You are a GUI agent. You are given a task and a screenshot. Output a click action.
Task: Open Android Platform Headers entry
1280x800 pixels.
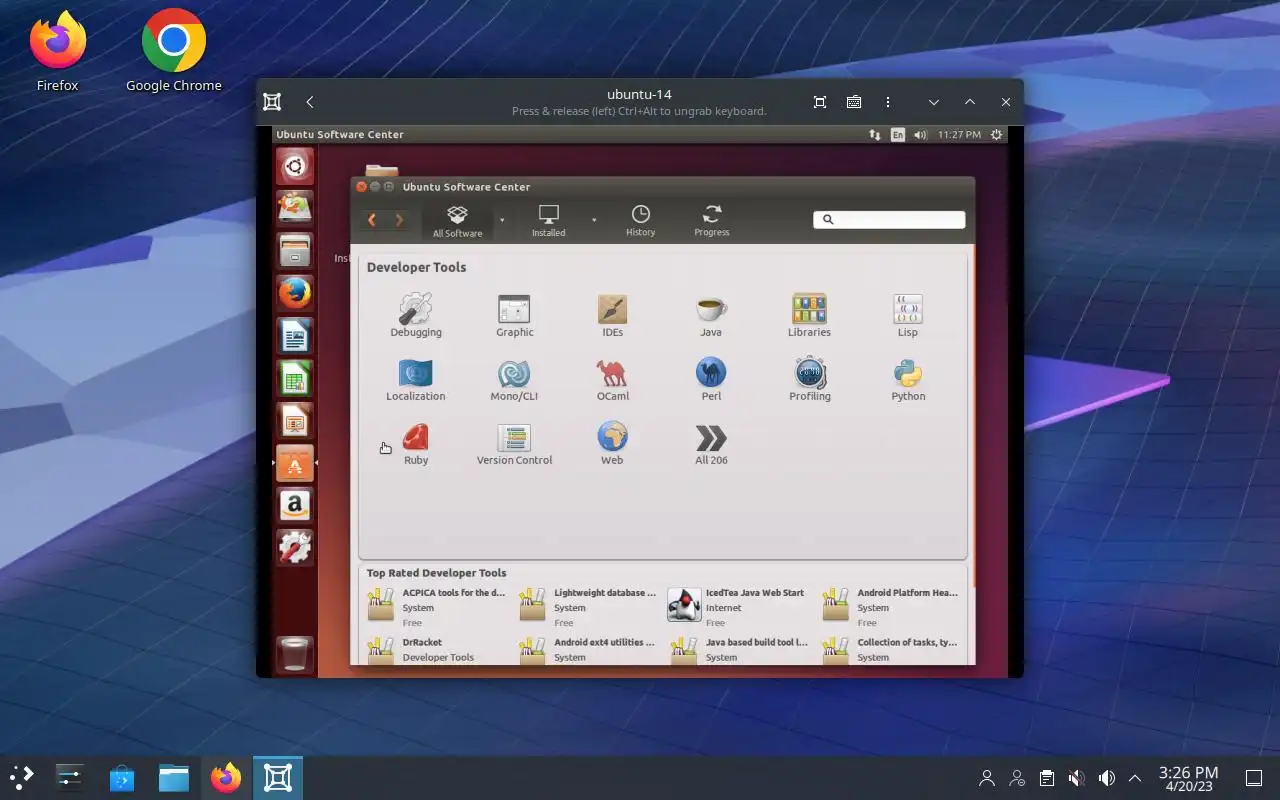889,607
